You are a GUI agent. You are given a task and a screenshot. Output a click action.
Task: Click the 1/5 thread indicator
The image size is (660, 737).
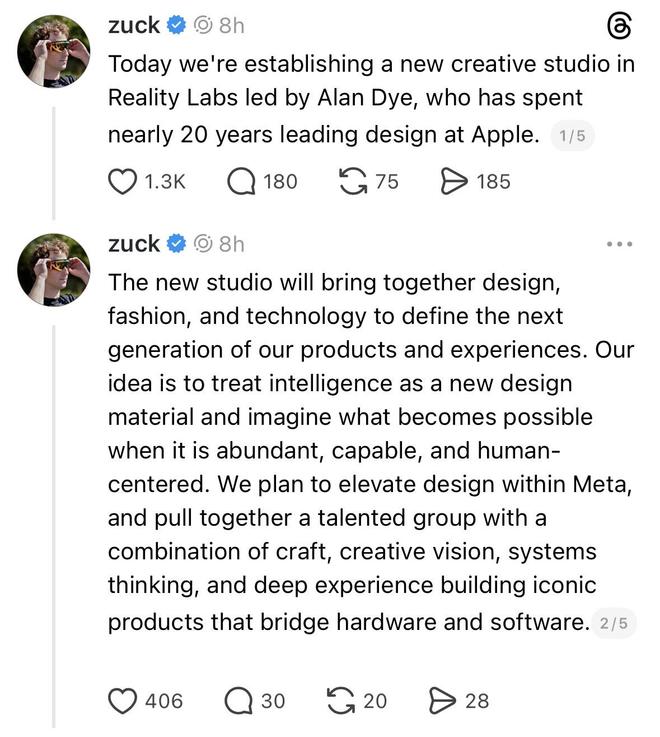572,137
